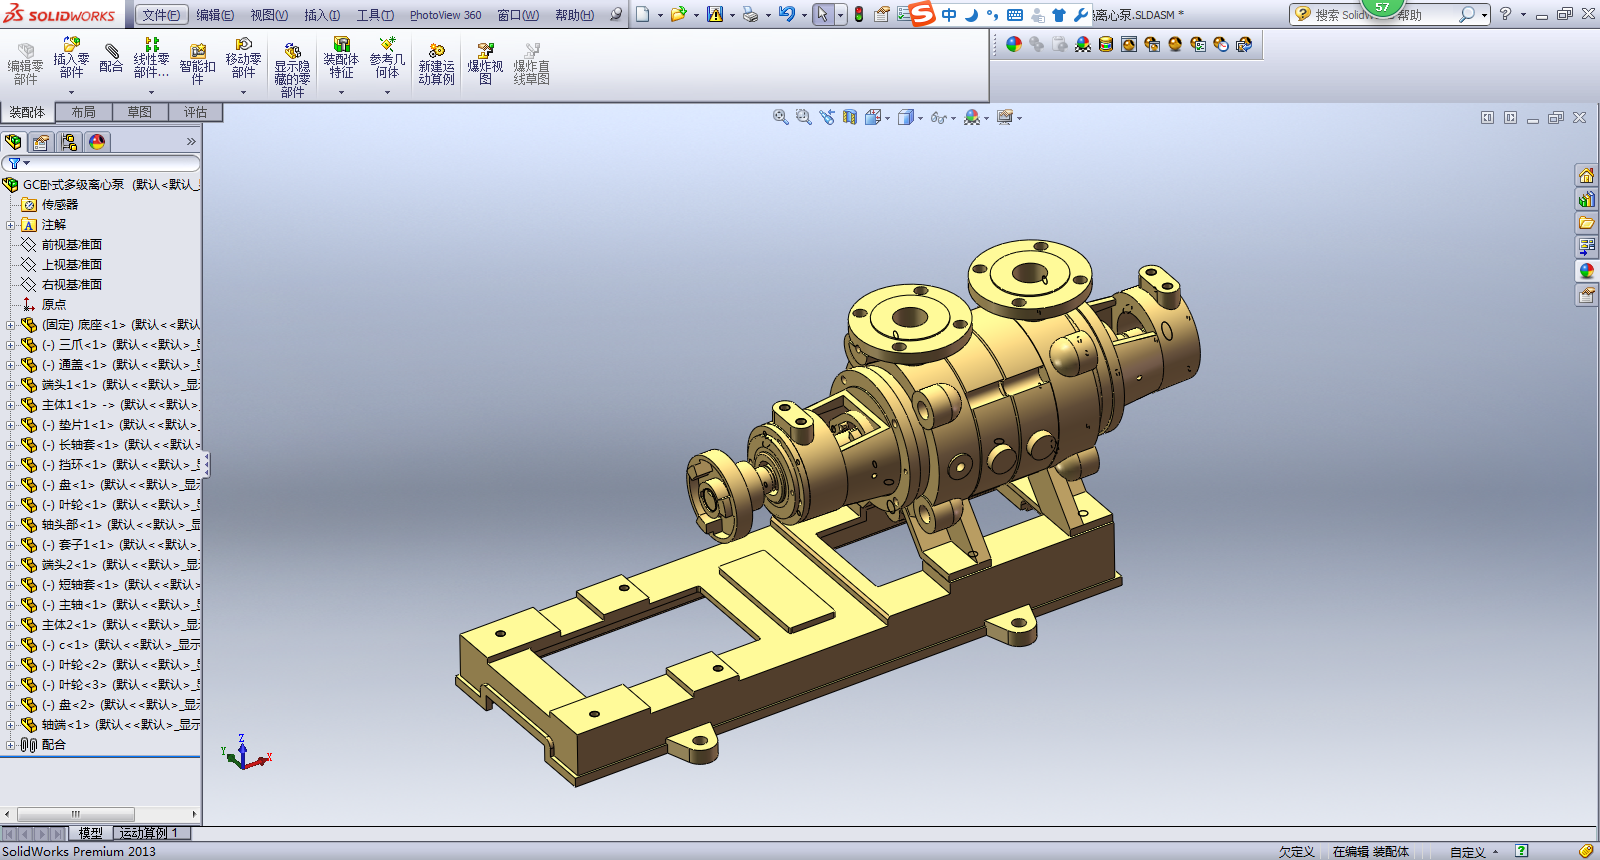The image size is (1600, 860).
Task: Activate the Select cursor tool
Action: tap(822, 14)
